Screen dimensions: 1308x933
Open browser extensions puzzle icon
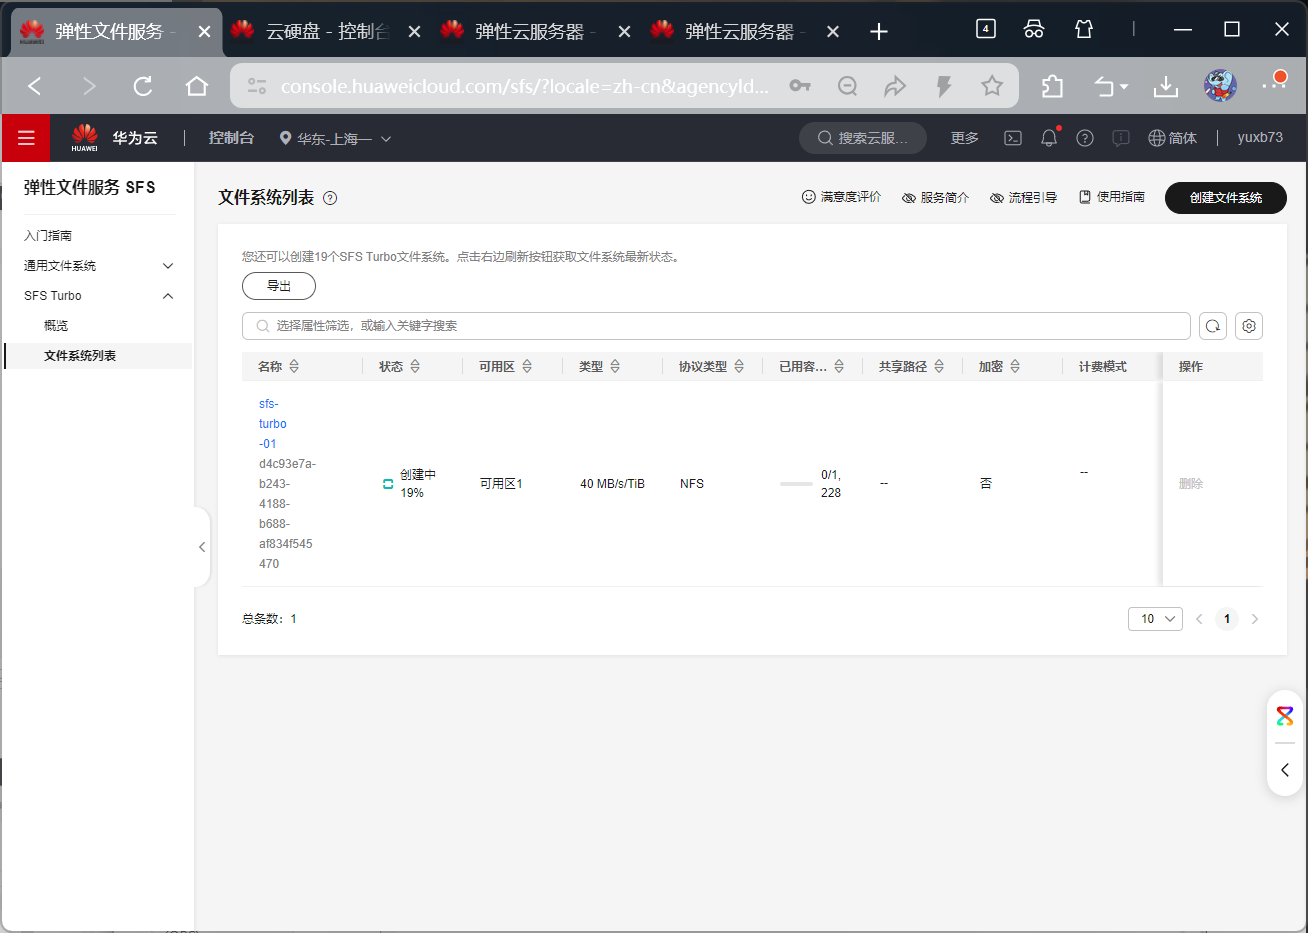1052,86
